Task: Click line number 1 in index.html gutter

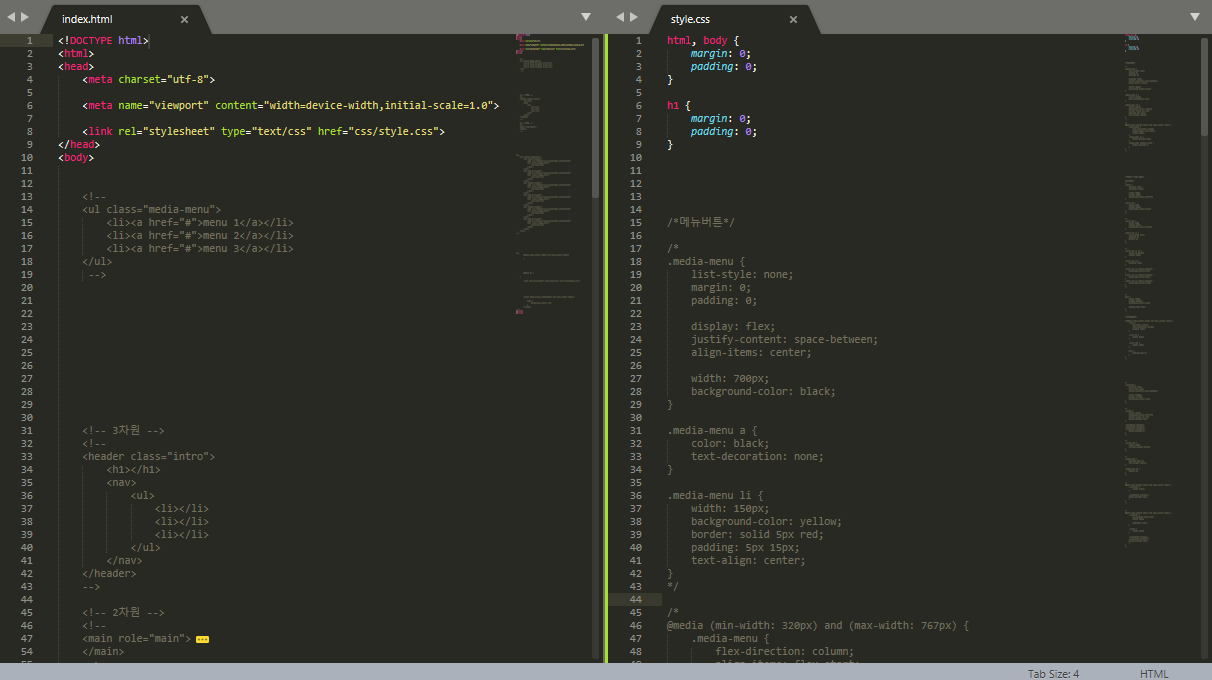Action: pos(30,41)
